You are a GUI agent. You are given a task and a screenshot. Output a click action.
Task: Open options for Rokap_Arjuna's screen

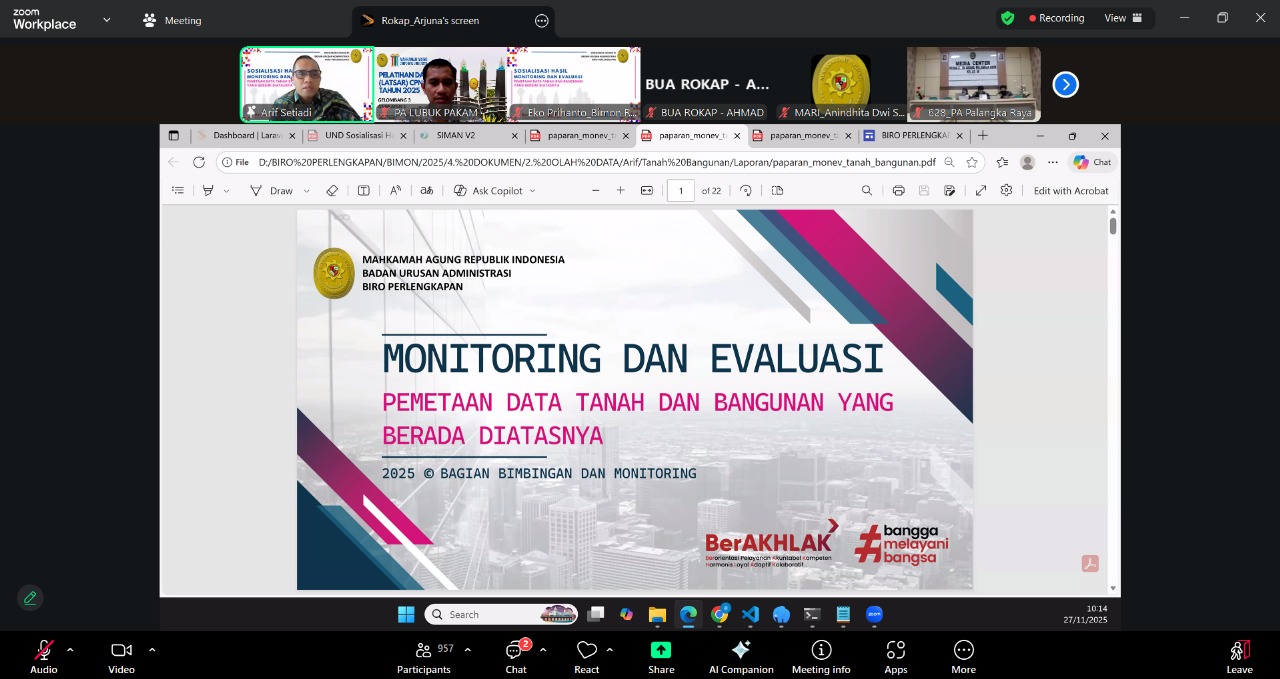[x=542, y=20]
